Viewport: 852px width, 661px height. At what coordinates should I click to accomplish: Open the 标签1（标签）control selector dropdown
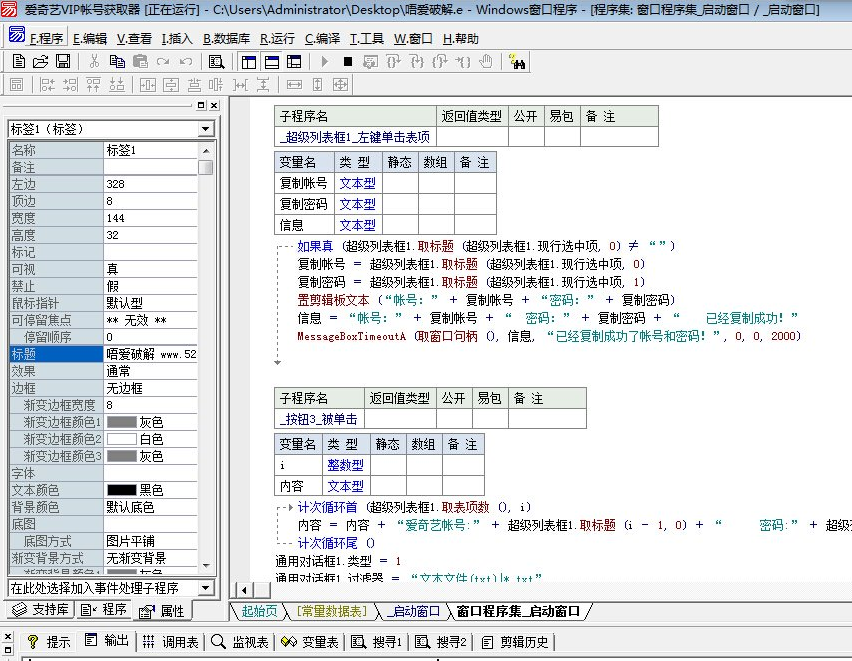click(x=205, y=128)
